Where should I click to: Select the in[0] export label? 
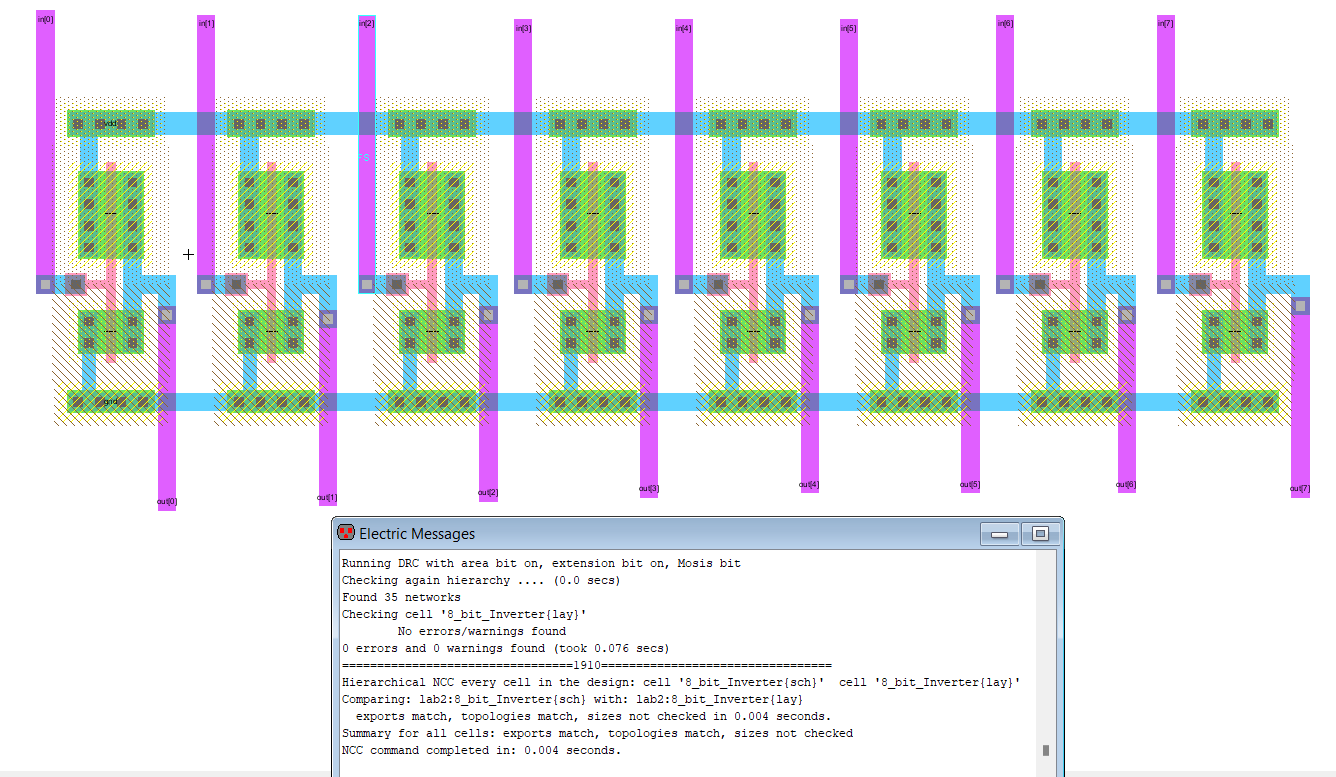pos(44,18)
